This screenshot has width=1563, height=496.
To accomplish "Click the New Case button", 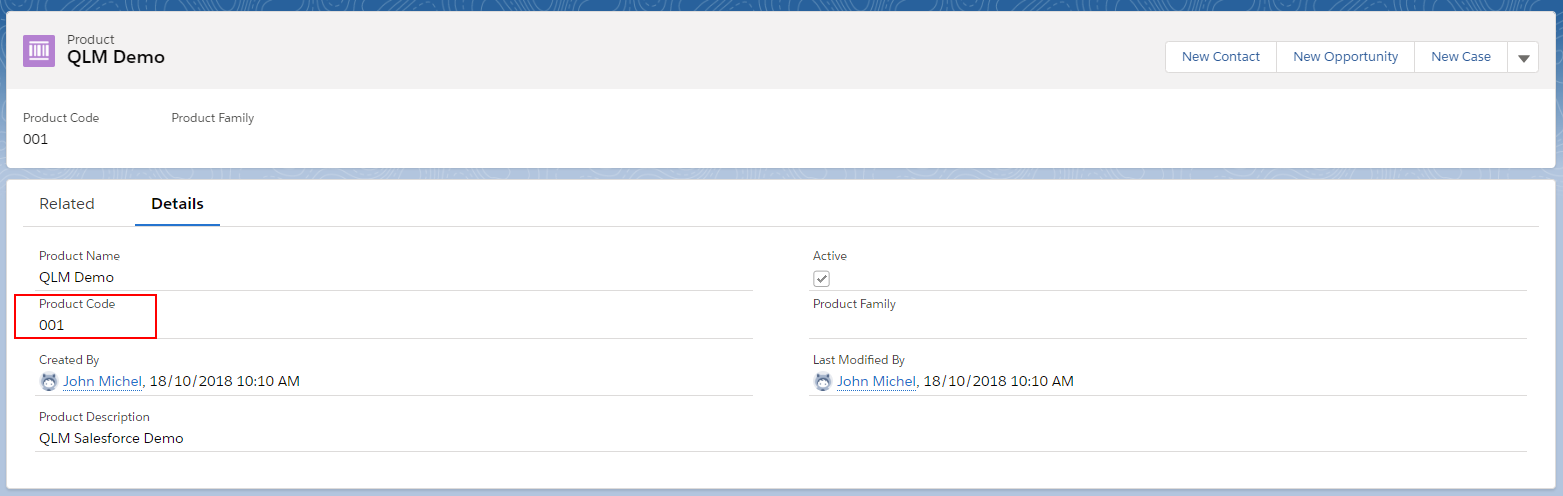I will [1461, 57].
